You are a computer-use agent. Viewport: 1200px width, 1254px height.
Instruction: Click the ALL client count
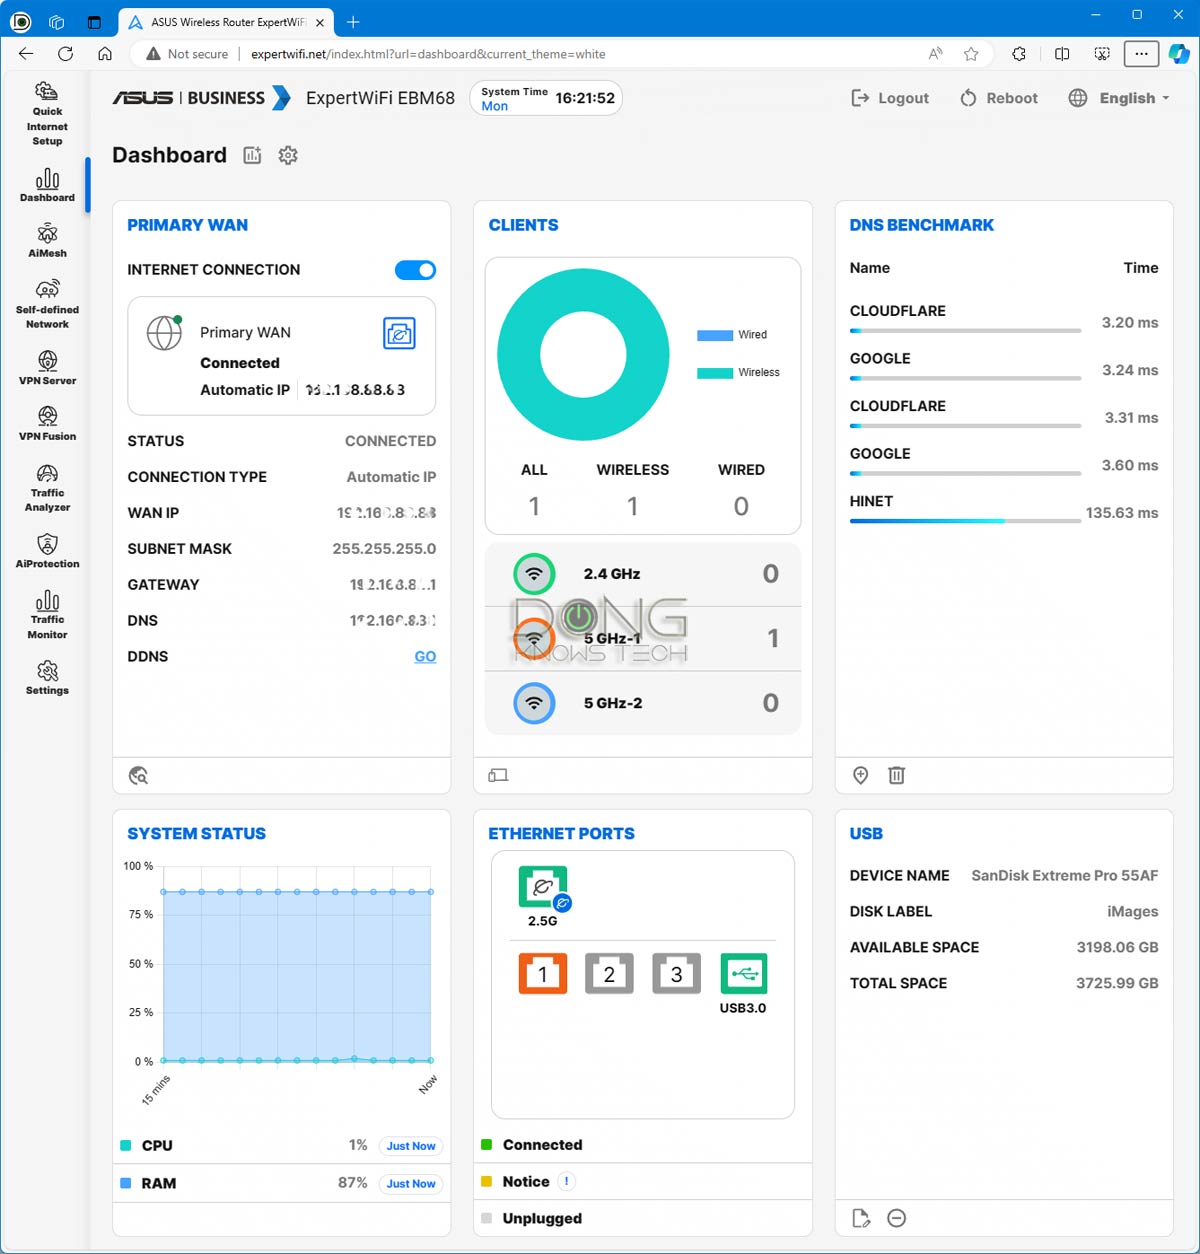click(x=534, y=507)
